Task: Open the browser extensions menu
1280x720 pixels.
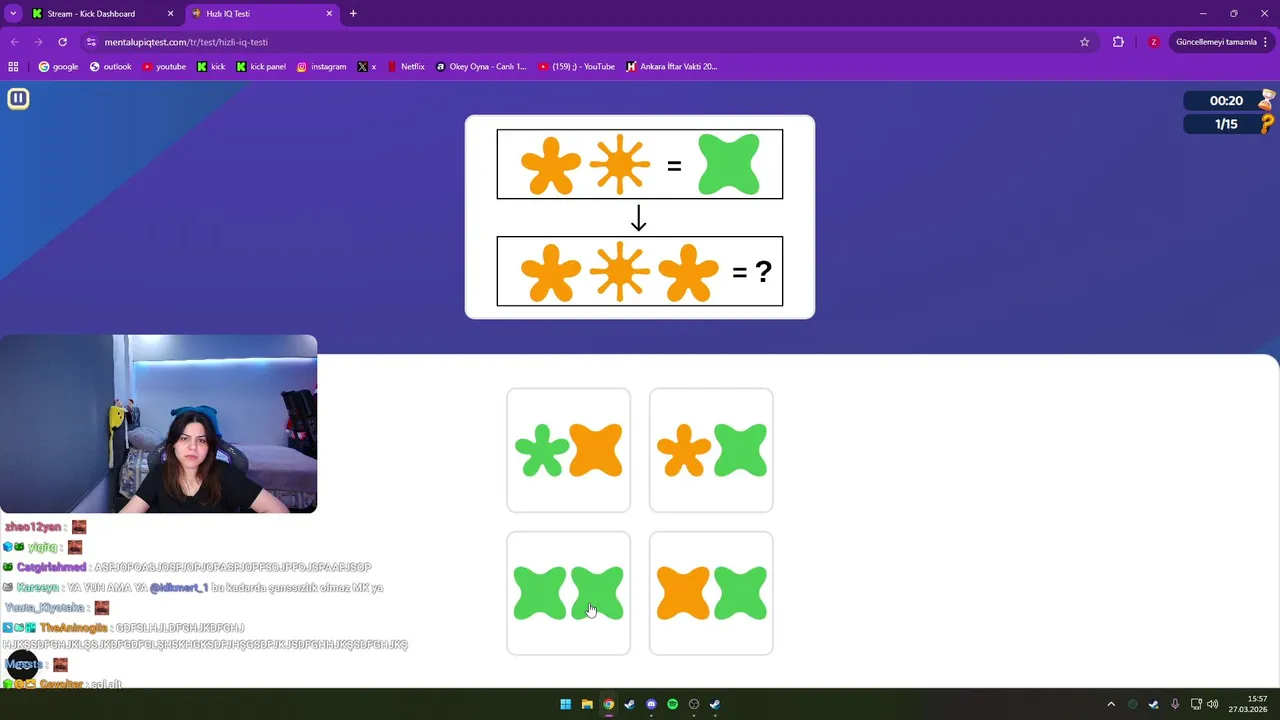Action: [x=1118, y=42]
